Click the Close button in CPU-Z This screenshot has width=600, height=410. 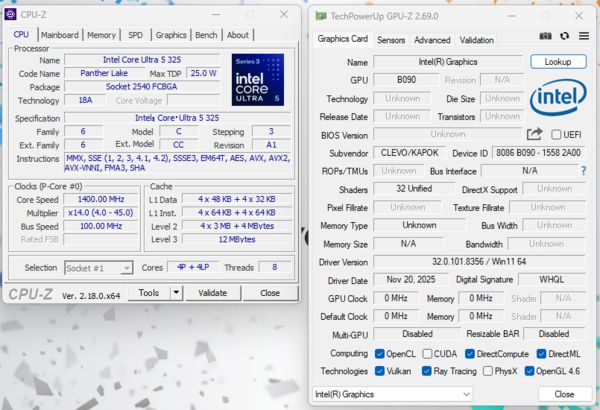[x=270, y=293]
